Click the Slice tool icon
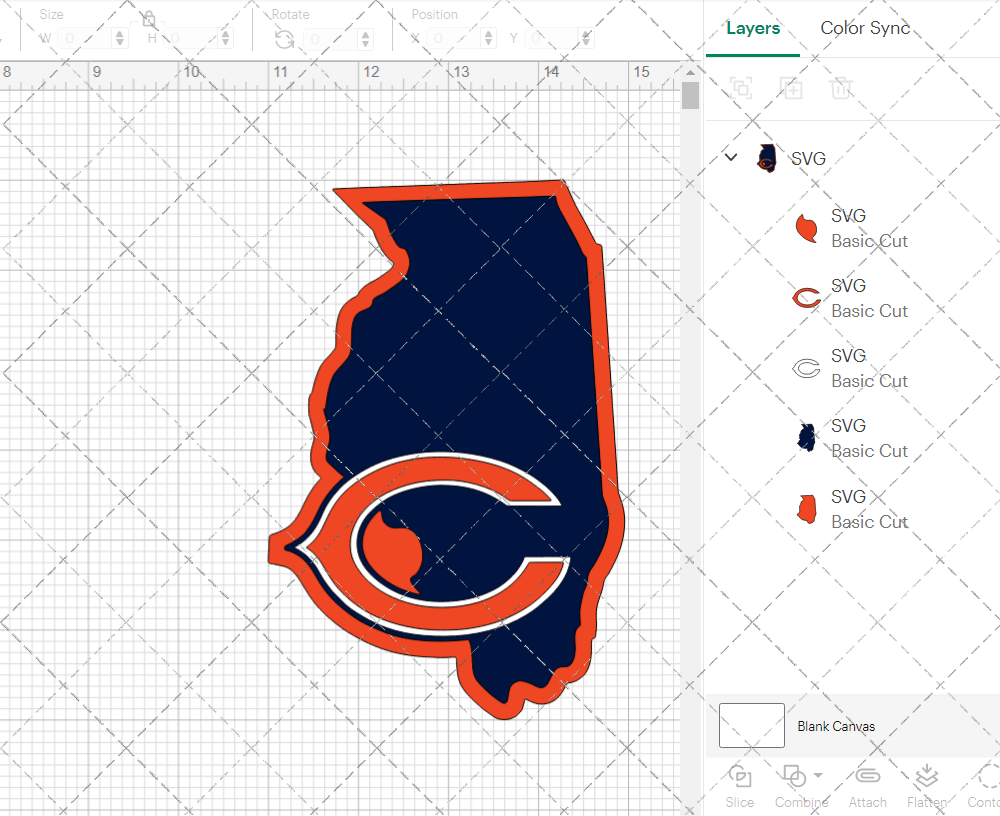The image size is (1000, 816). (740, 777)
